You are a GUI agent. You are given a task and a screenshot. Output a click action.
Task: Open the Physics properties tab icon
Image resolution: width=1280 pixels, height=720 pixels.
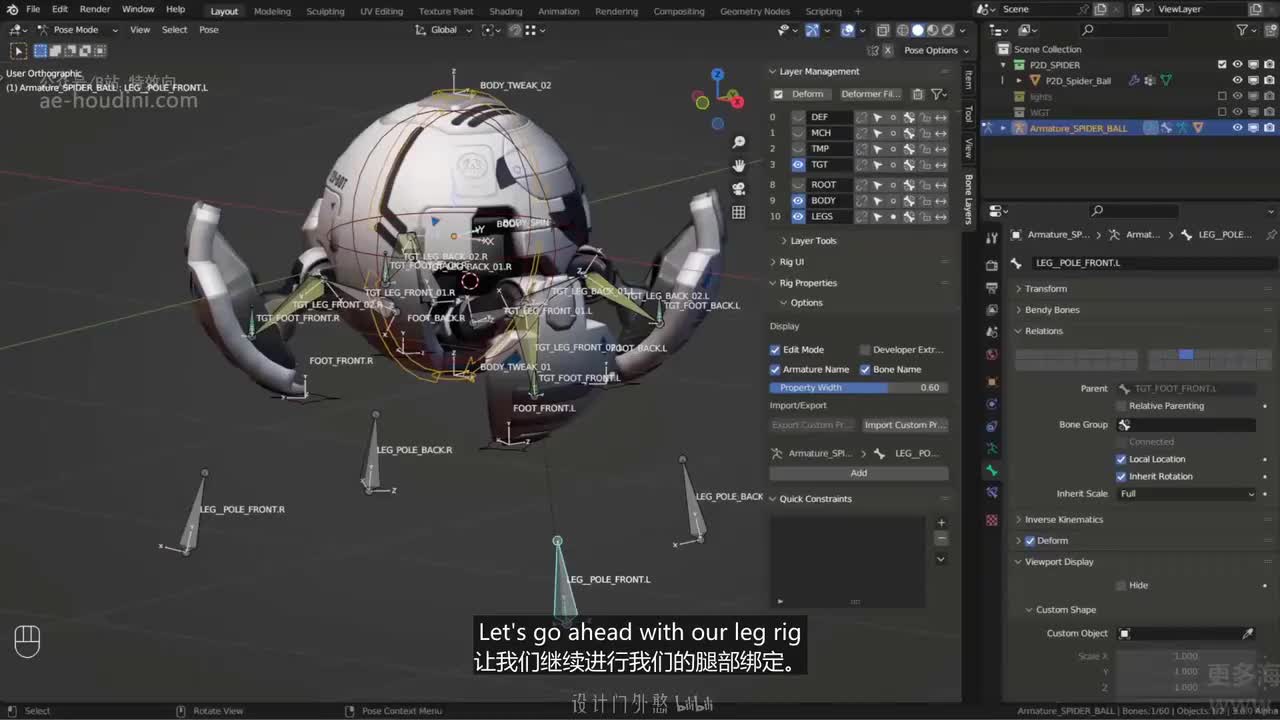coord(992,404)
